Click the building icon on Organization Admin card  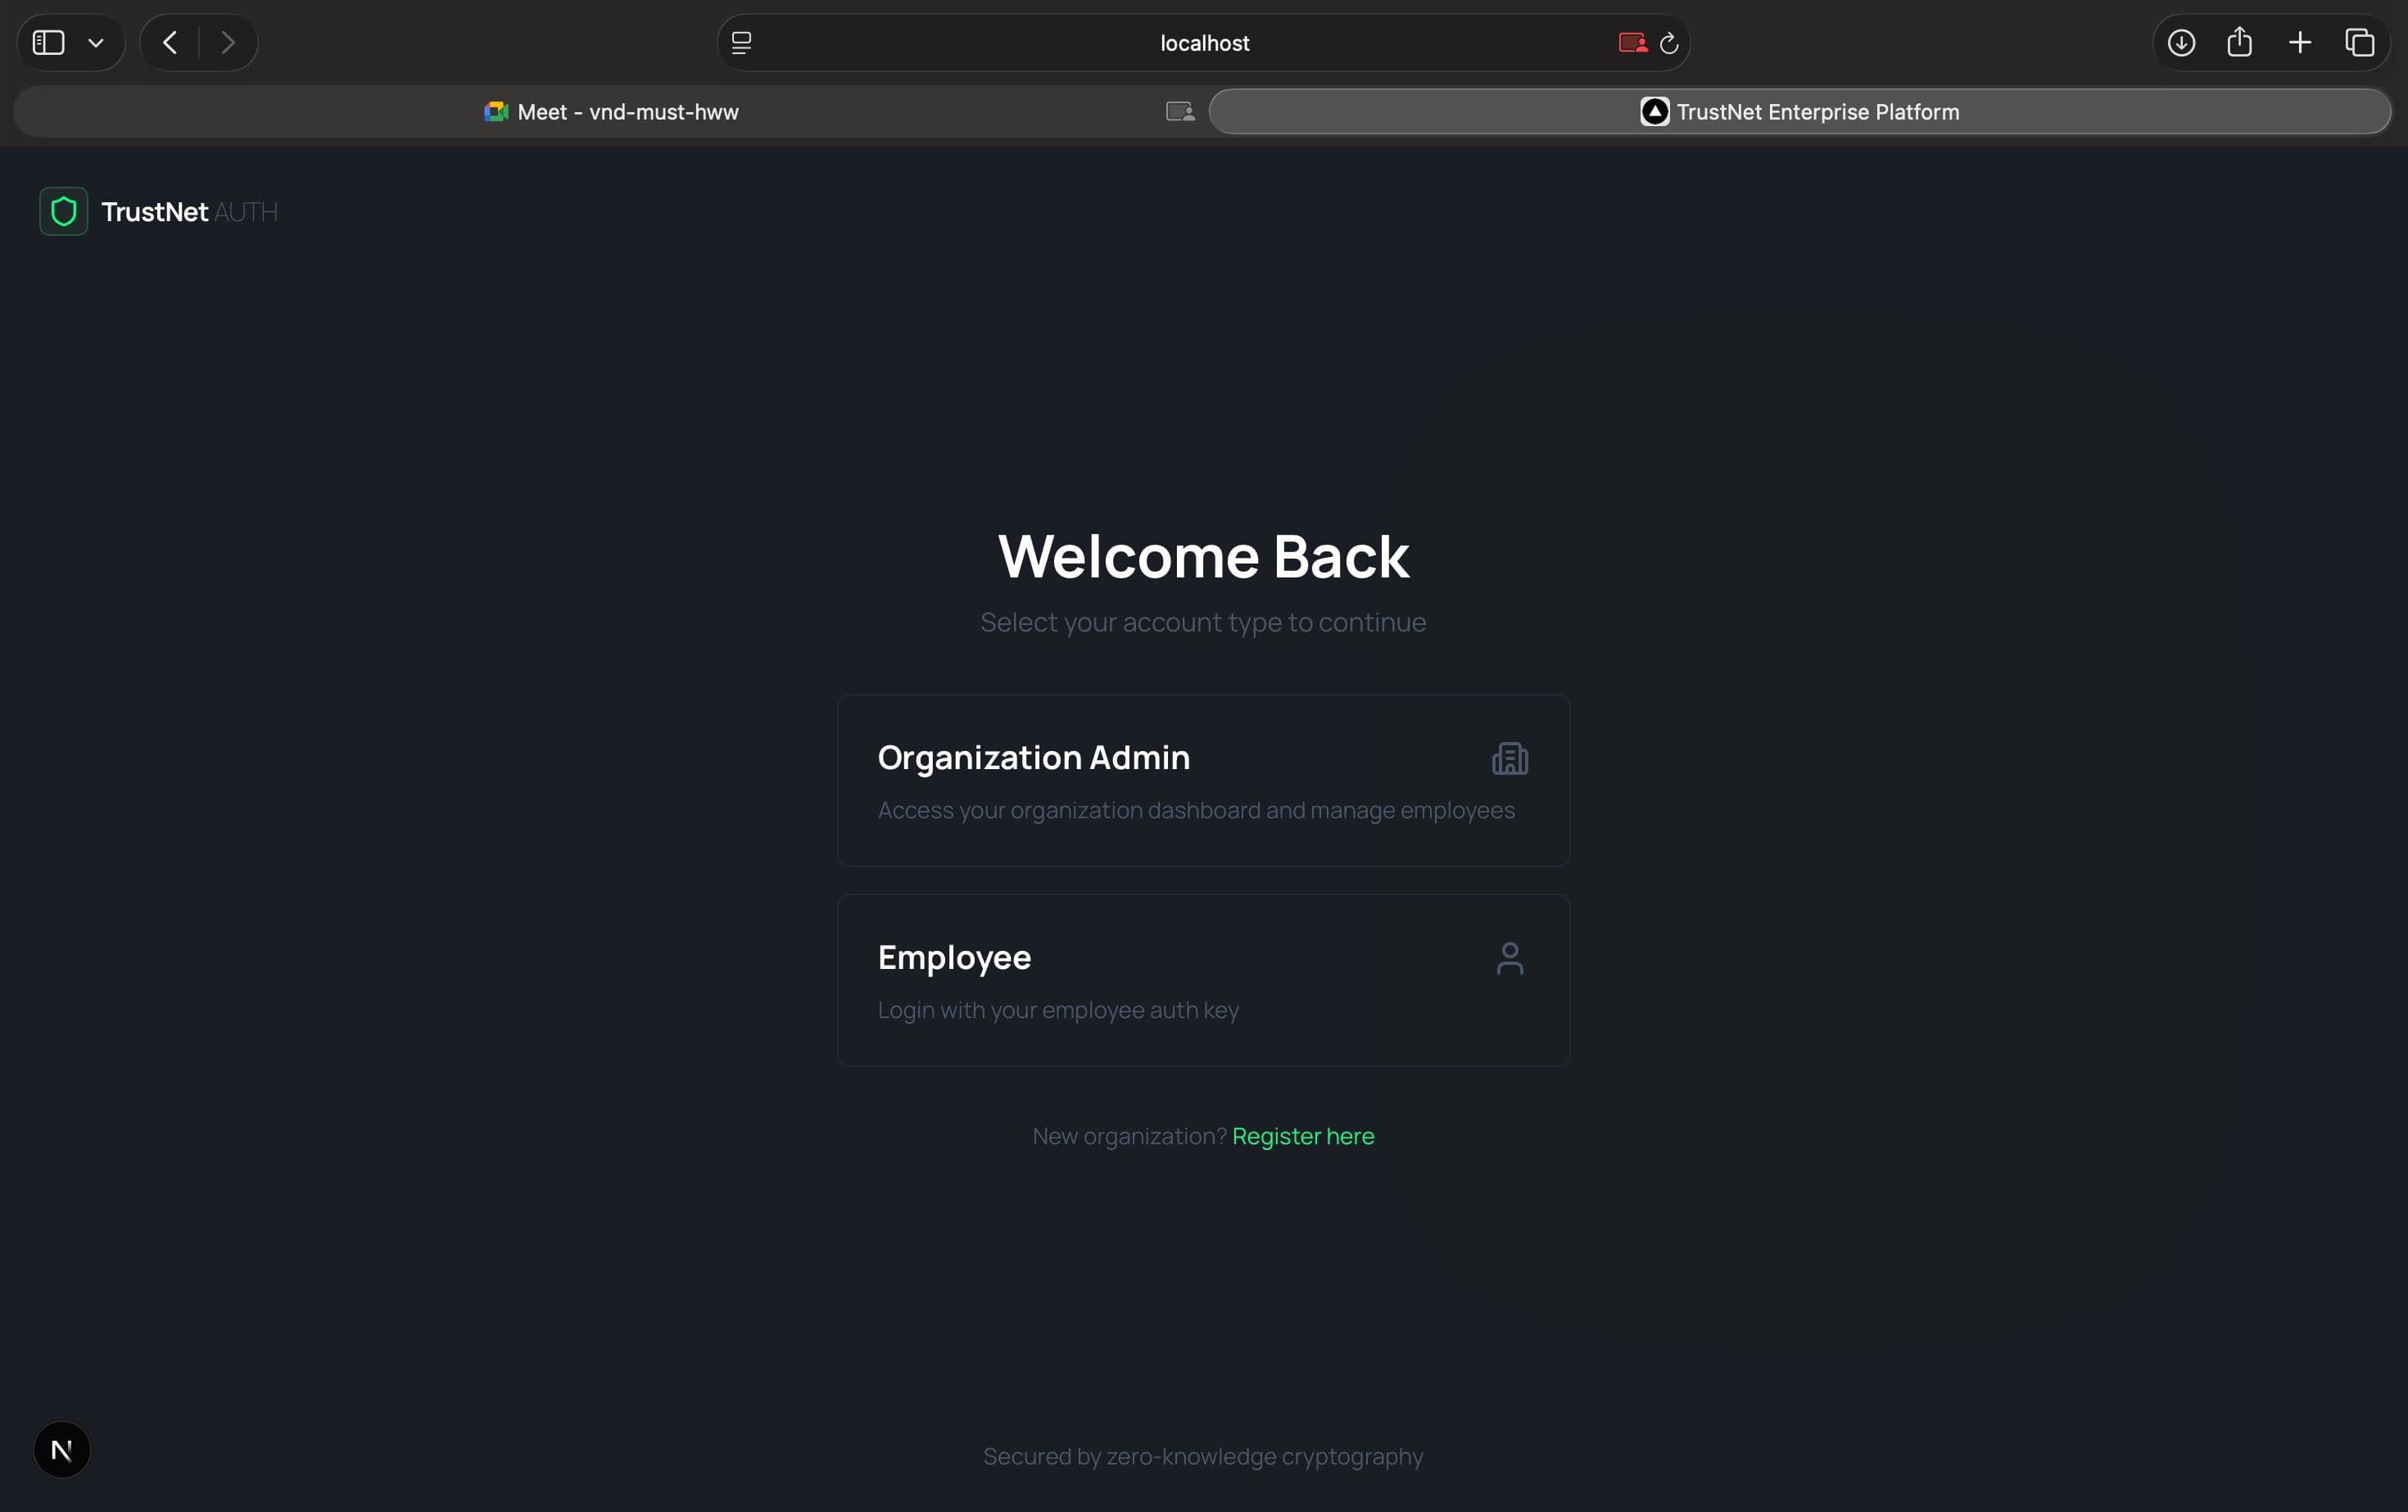click(1509, 758)
